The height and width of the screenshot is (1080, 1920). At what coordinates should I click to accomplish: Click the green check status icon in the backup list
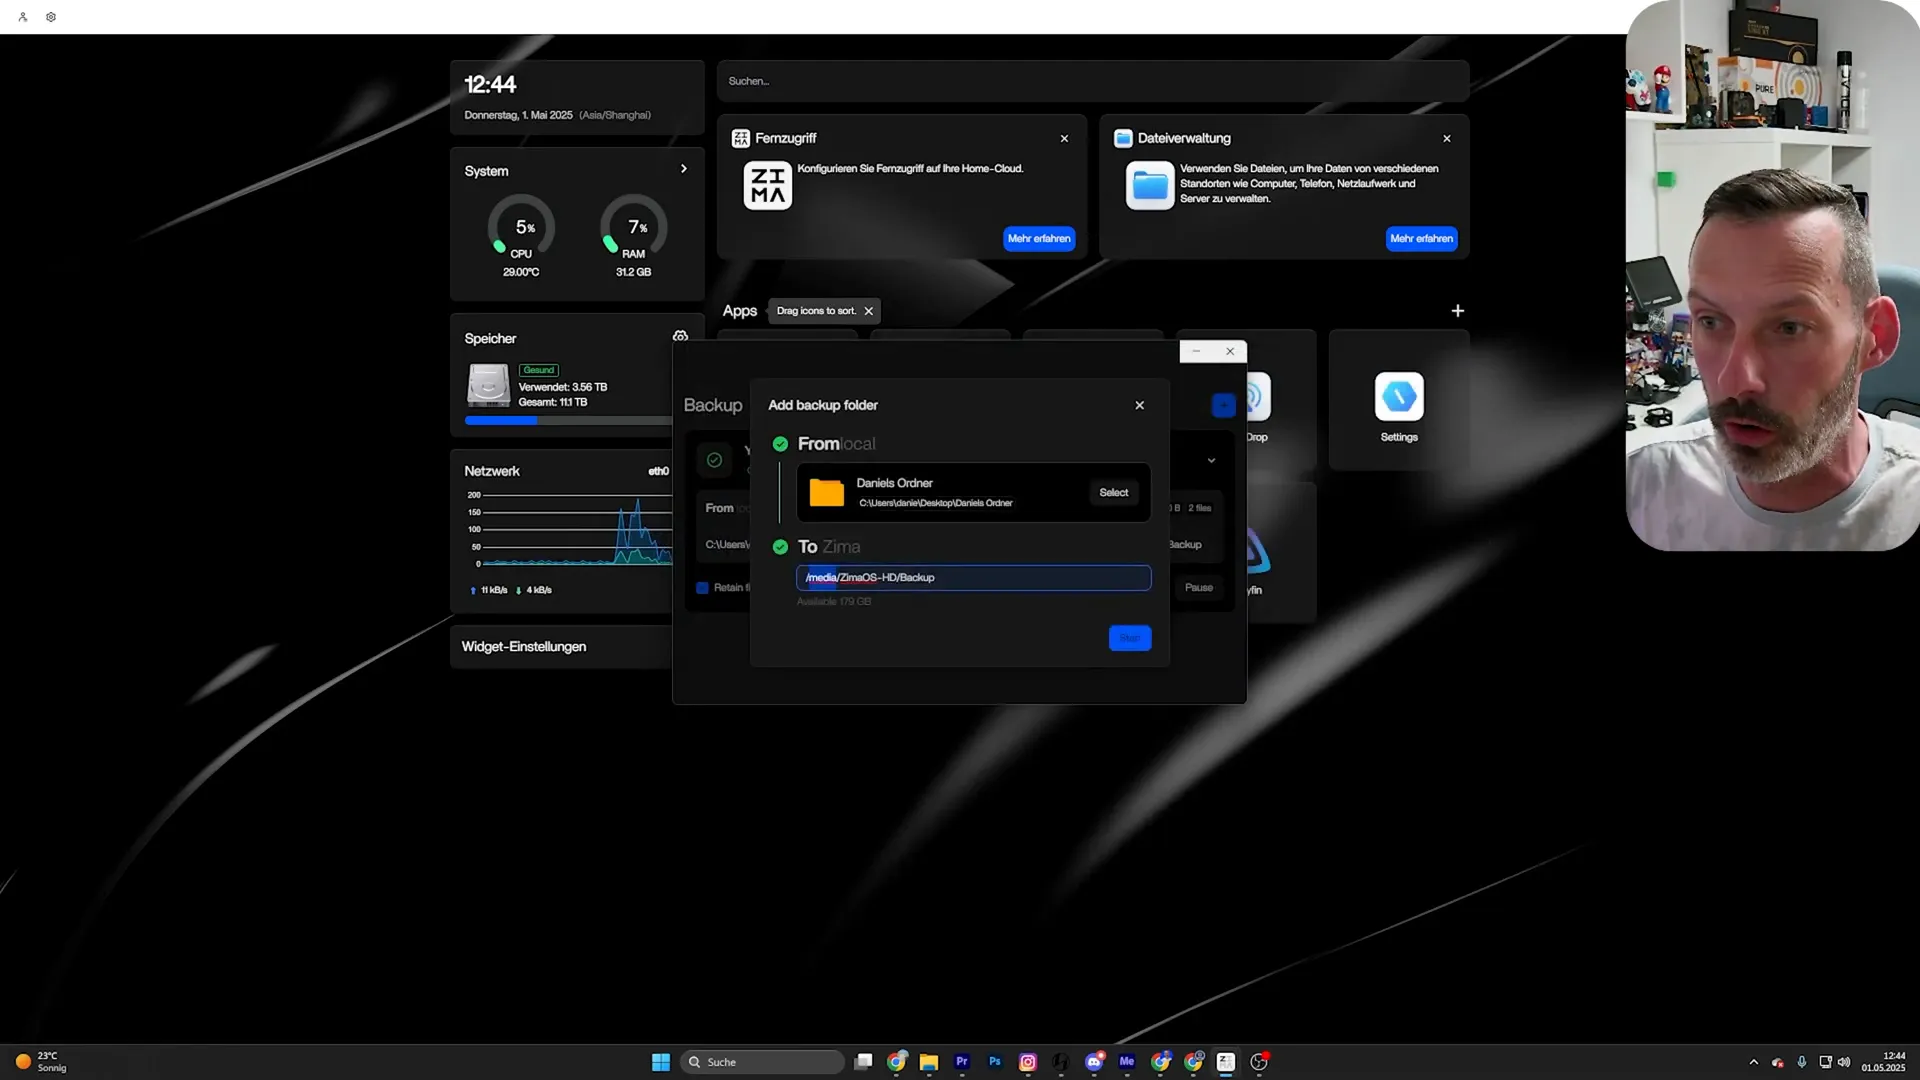(714, 460)
